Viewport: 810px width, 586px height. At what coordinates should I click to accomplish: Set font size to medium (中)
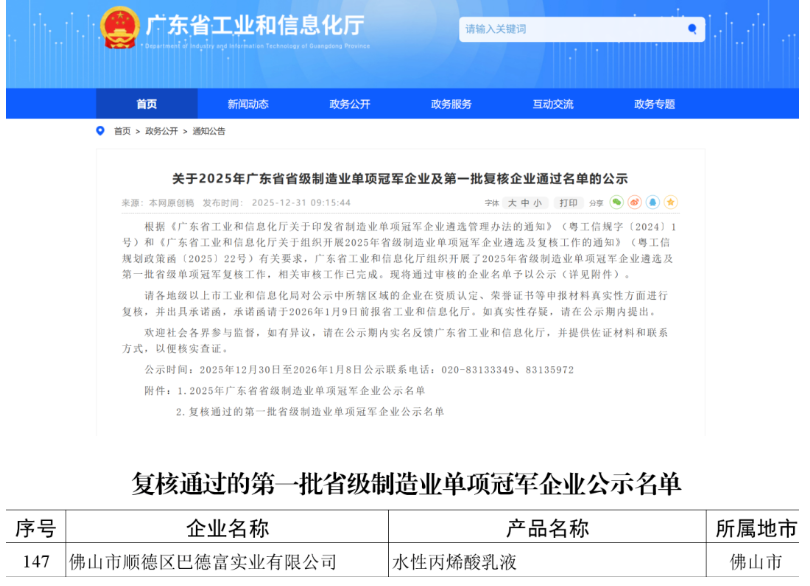(523, 202)
